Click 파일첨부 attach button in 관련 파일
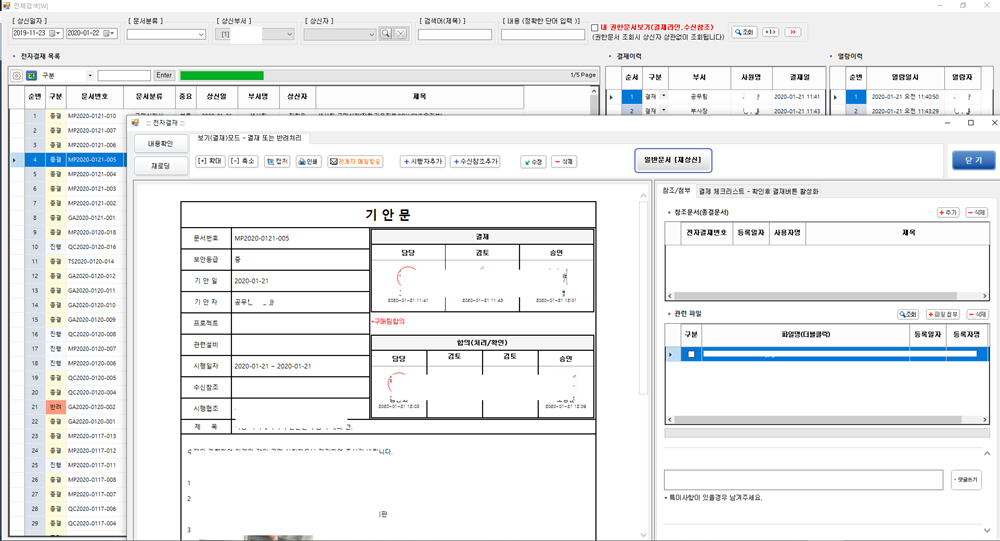 pos(943,315)
